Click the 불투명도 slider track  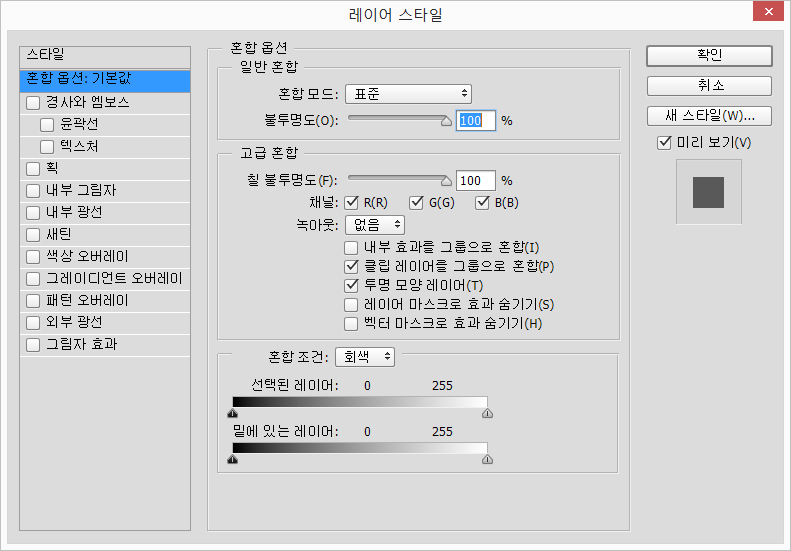pos(397,119)
